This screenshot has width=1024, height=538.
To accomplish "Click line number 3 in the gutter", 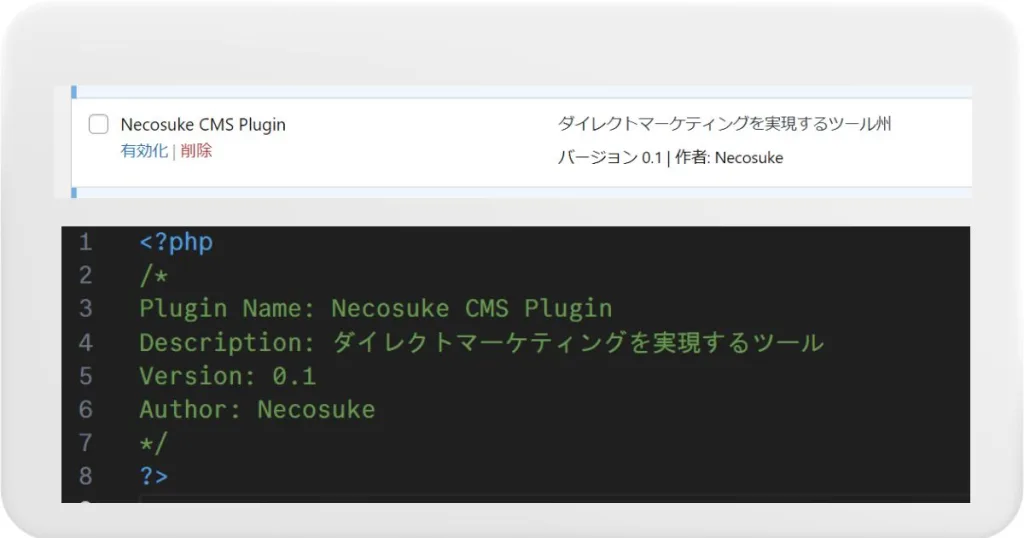I will point(86,308).
